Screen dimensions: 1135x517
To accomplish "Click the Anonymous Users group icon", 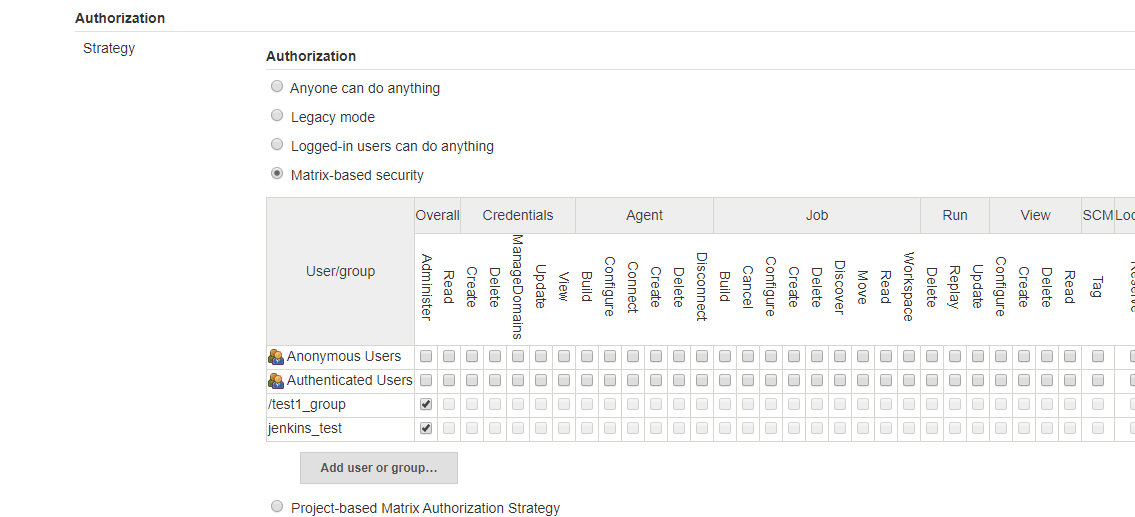I will 276,356.
